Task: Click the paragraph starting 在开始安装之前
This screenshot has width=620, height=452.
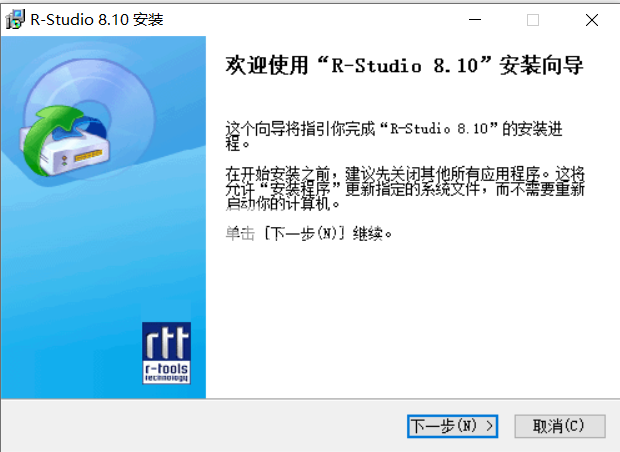Action: (405, 189)
